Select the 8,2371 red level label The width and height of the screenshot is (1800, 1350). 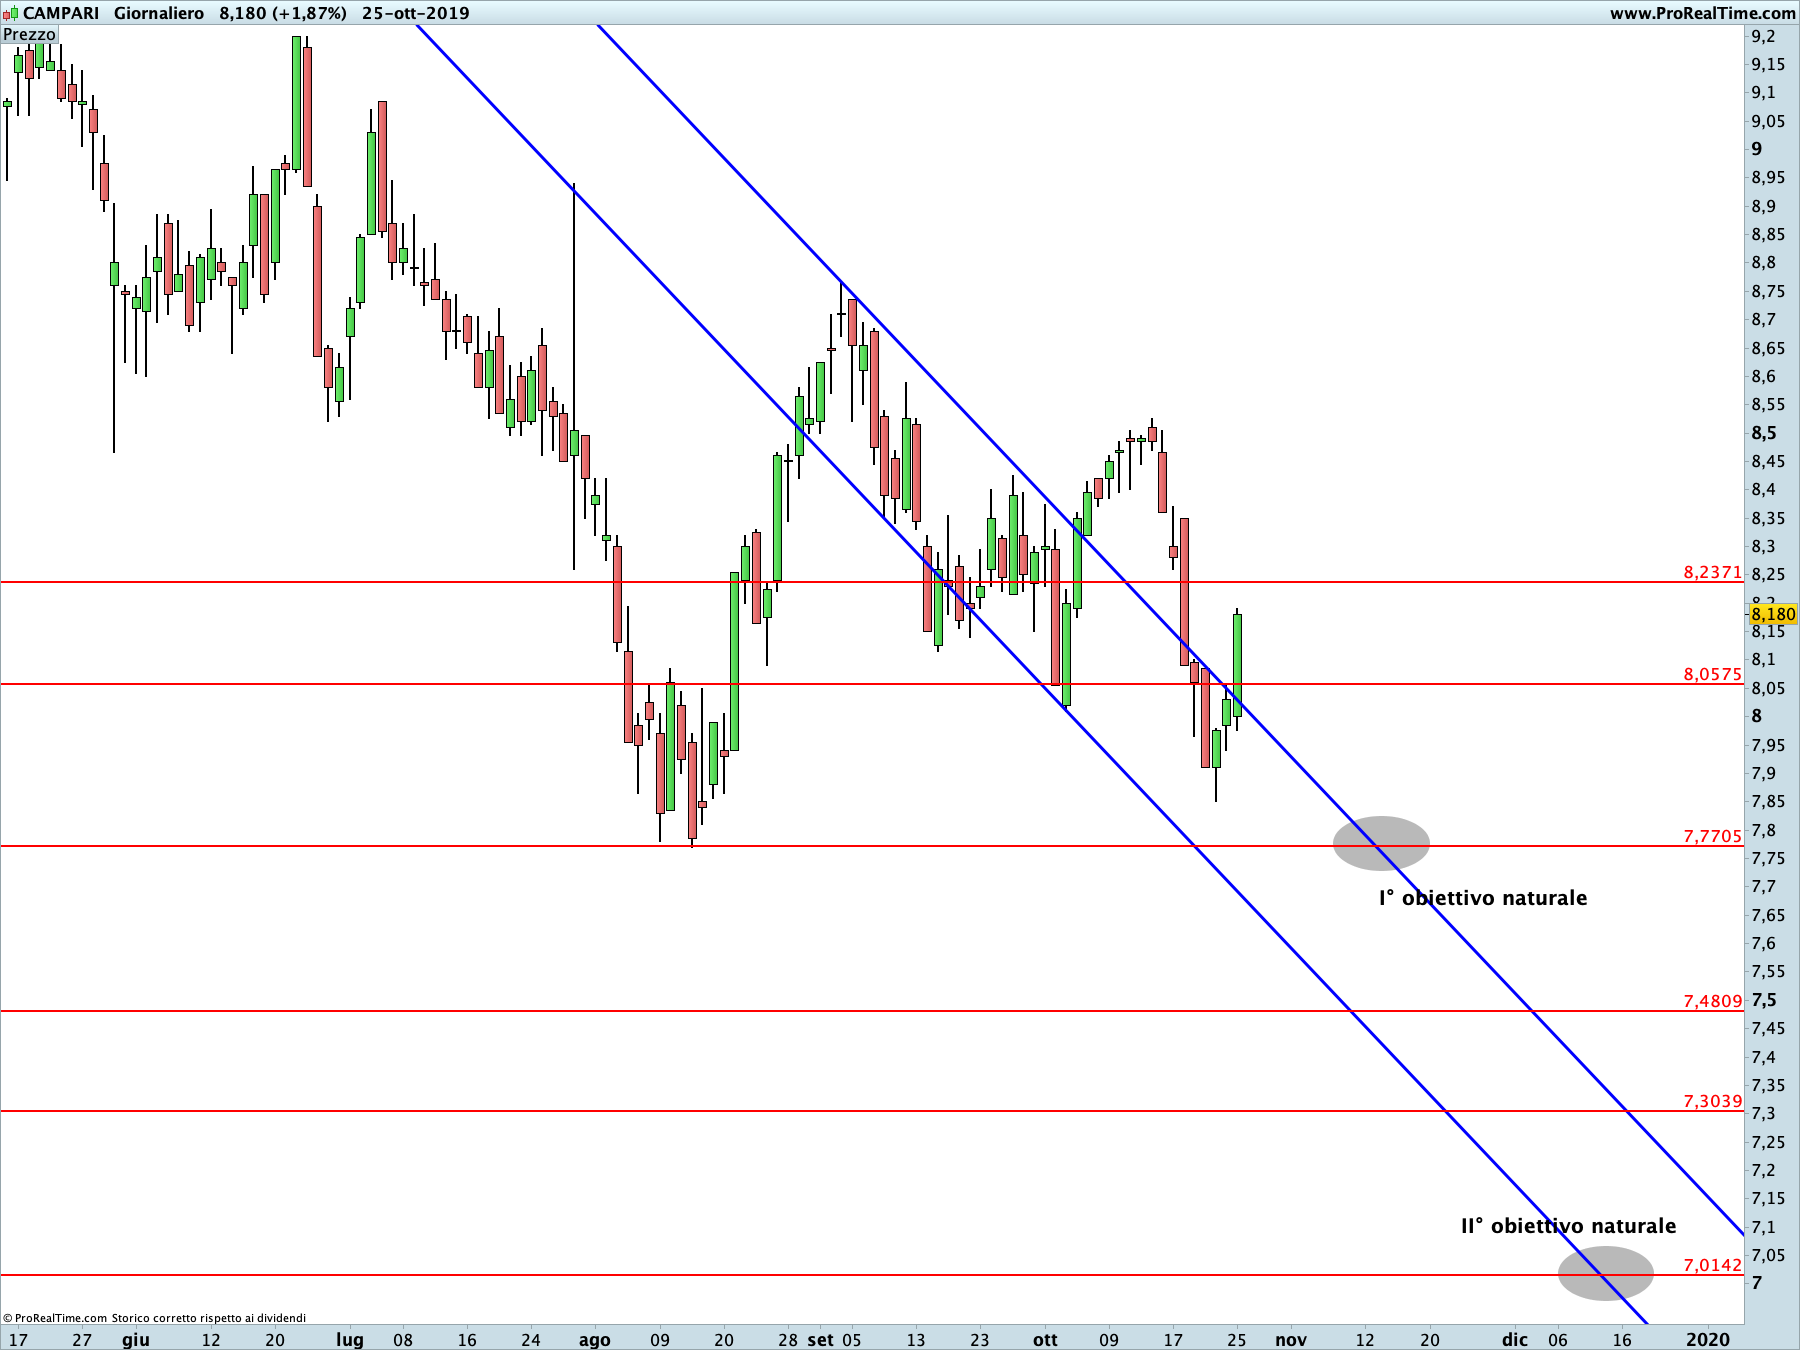(x=1712, y=572)
